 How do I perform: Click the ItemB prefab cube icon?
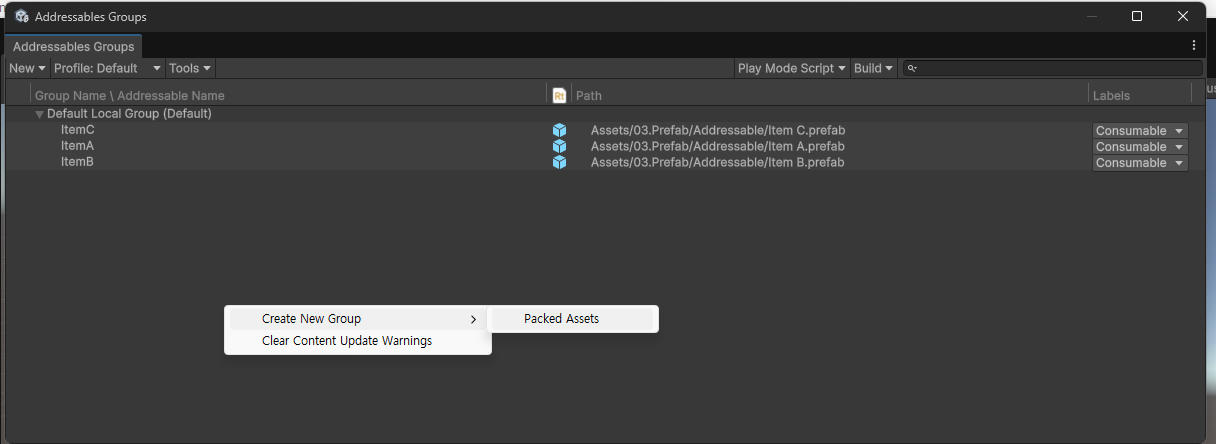(559, 162)
